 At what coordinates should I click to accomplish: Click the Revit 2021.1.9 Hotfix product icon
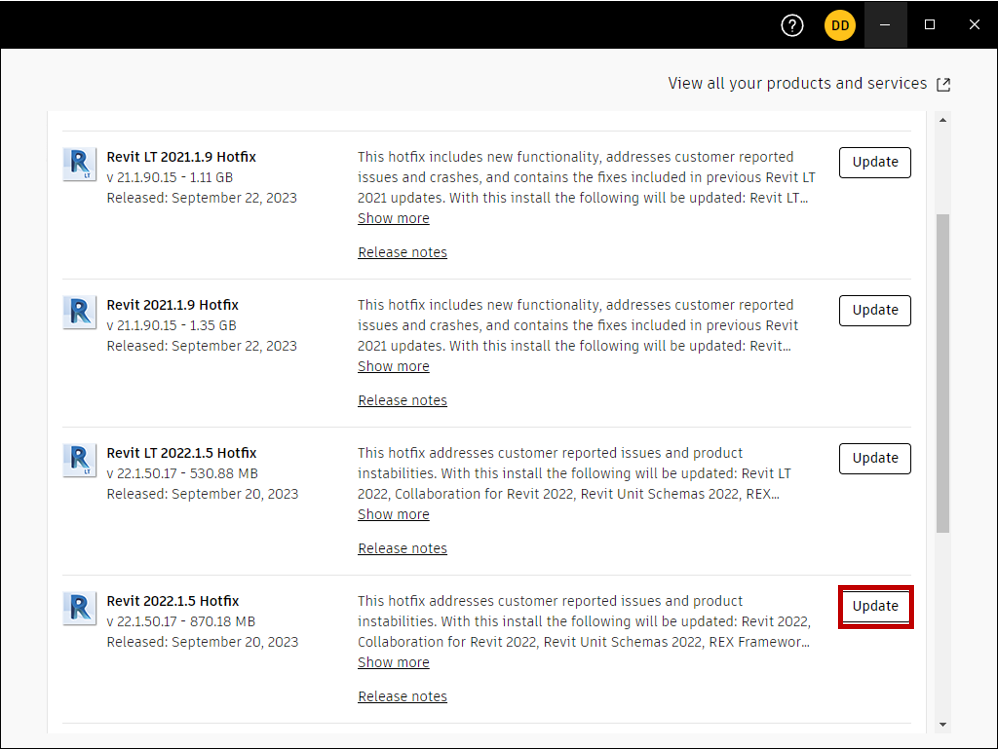coord(80,312)
